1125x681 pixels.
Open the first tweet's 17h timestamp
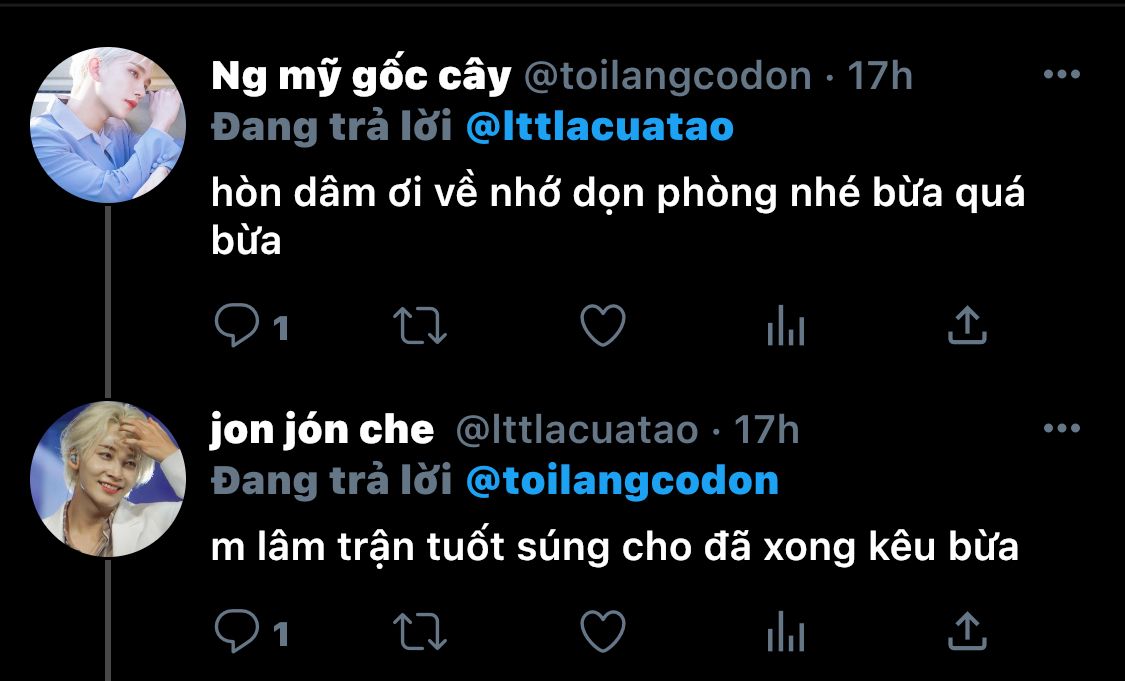click(880, 75)
